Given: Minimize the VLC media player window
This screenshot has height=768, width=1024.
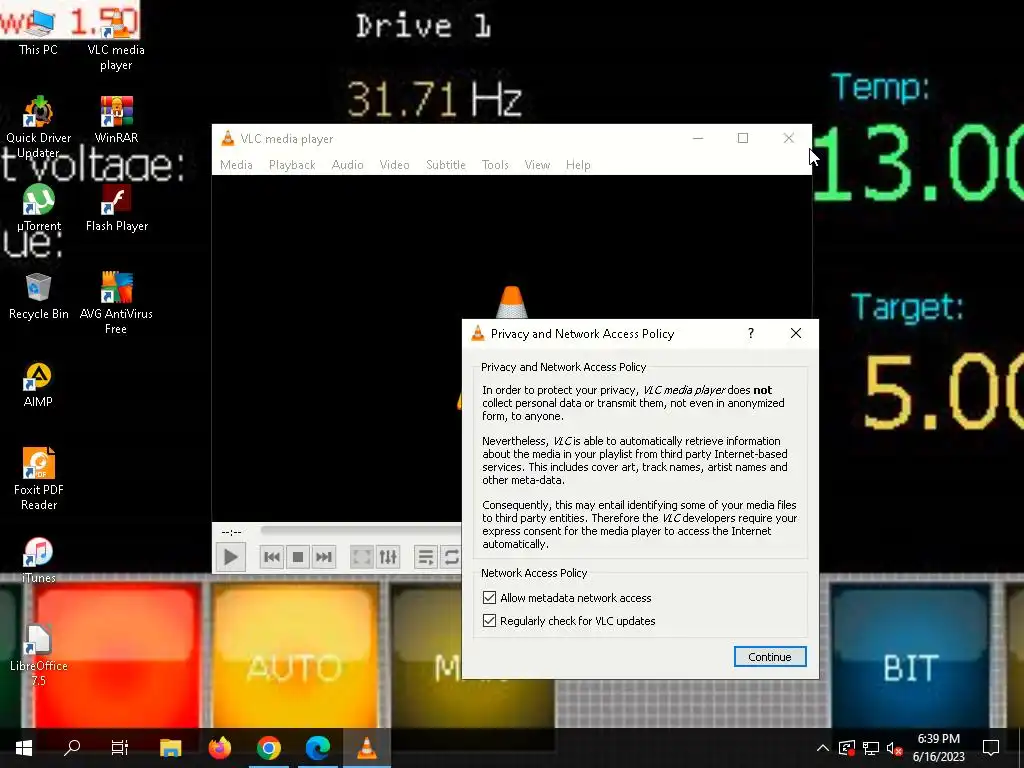Looking at the screenshot, I should [697, 138].
